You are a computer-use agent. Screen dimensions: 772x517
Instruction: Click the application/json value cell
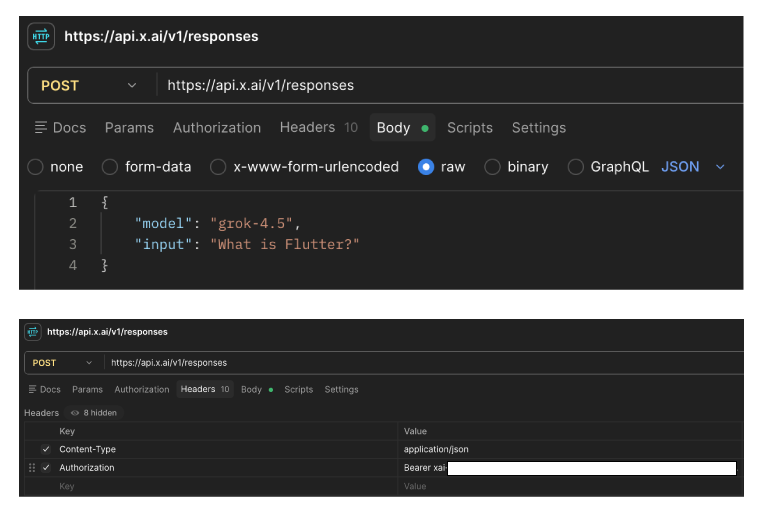pos(570,449)
